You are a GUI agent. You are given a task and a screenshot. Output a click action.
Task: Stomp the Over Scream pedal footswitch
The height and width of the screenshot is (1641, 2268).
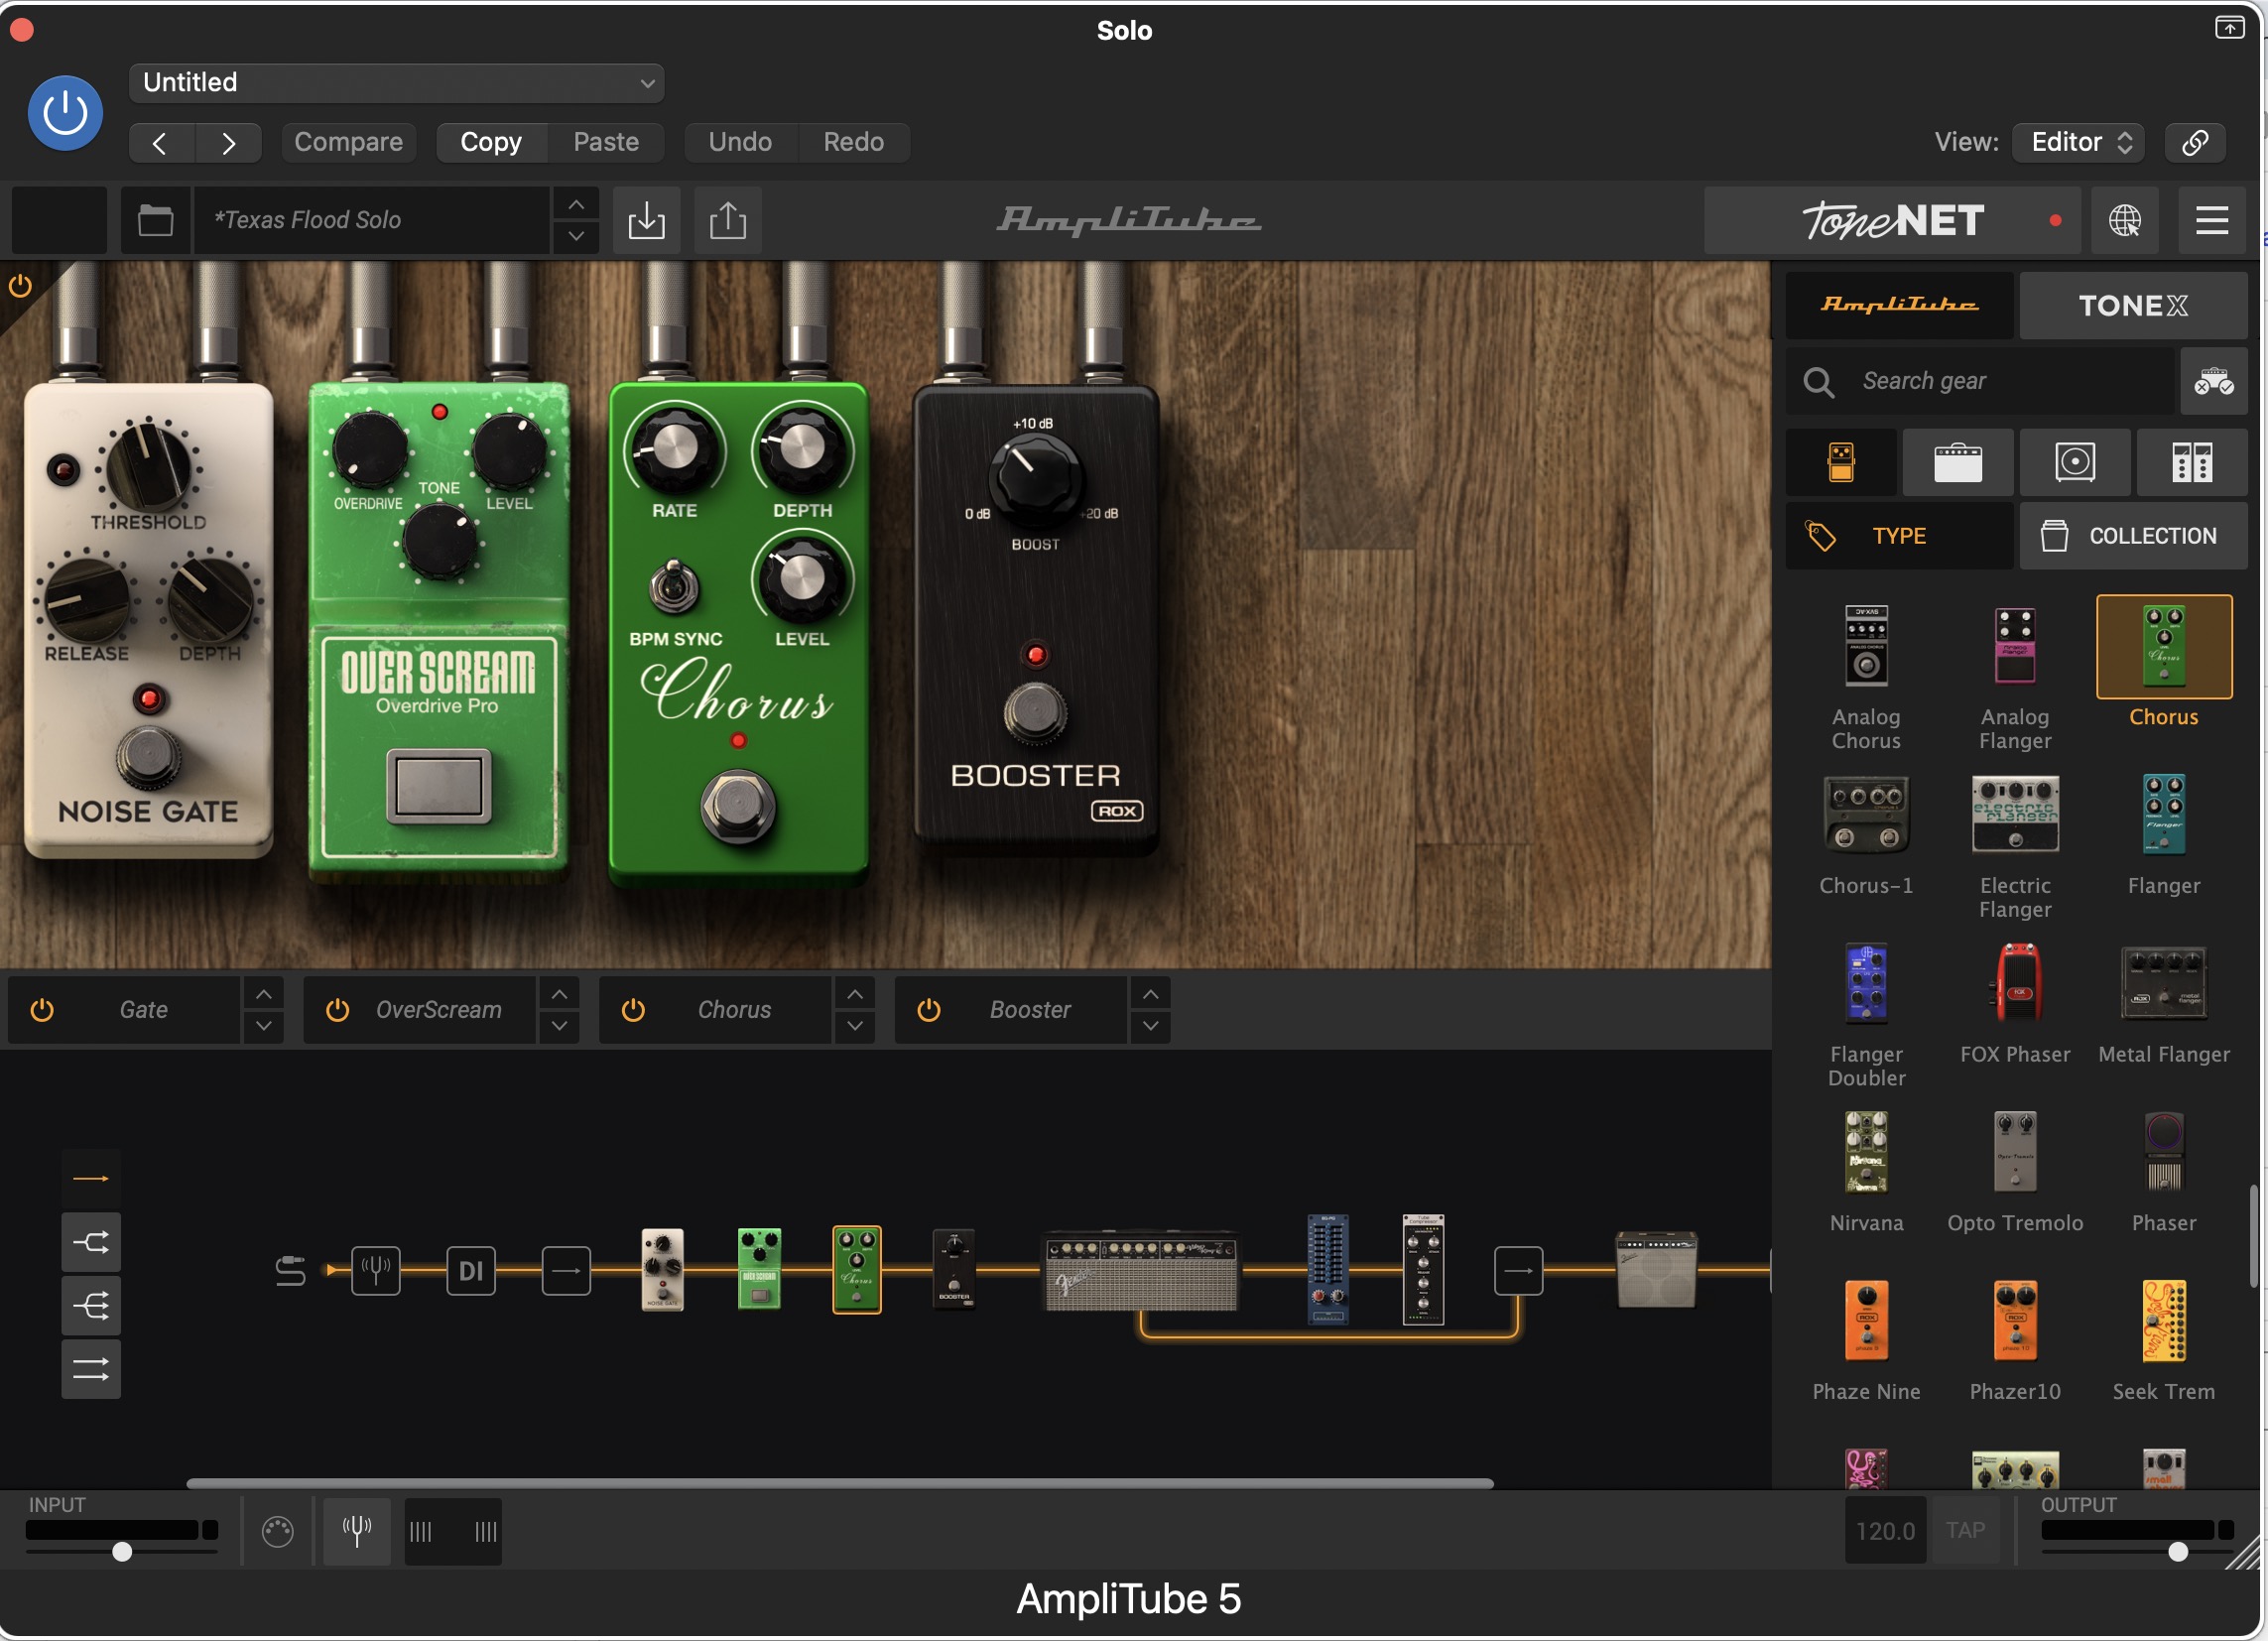[x=439, y=786]
